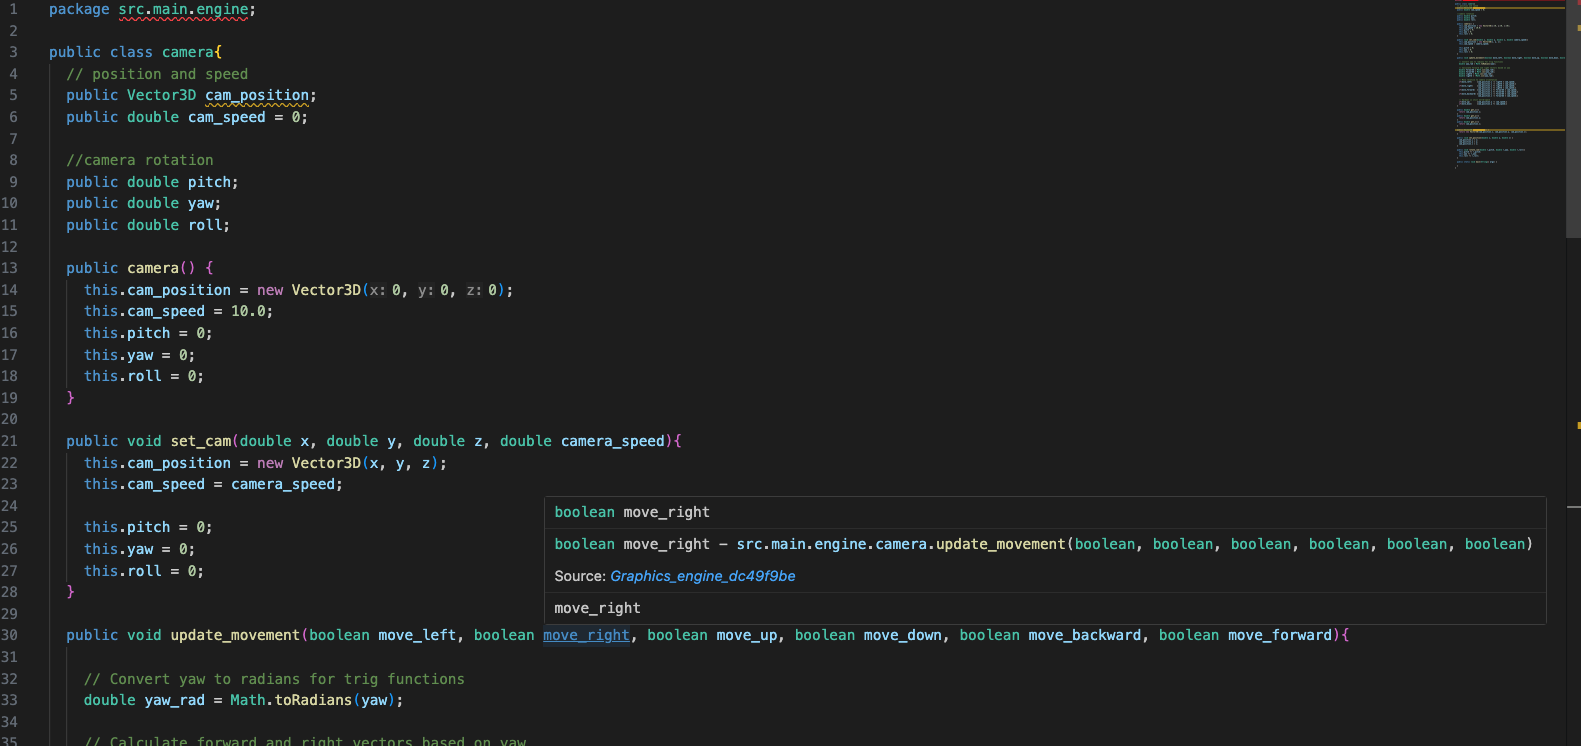Click the move_forward parameter
1581x746 pixels.
[1280, 635]
